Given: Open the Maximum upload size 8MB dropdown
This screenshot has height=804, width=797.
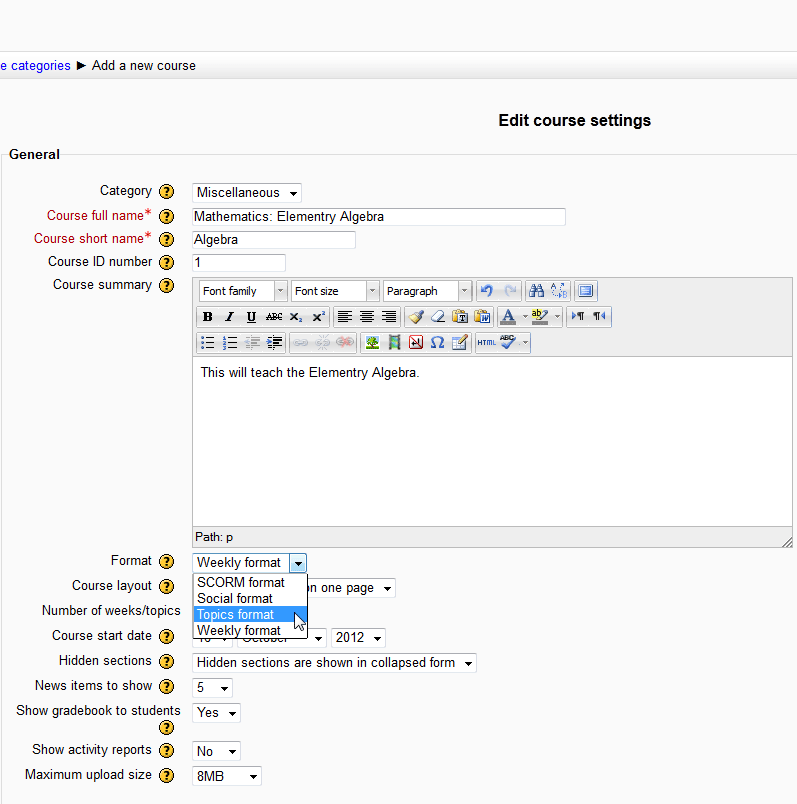Looking at the screenshot, I should click(227, 776).
